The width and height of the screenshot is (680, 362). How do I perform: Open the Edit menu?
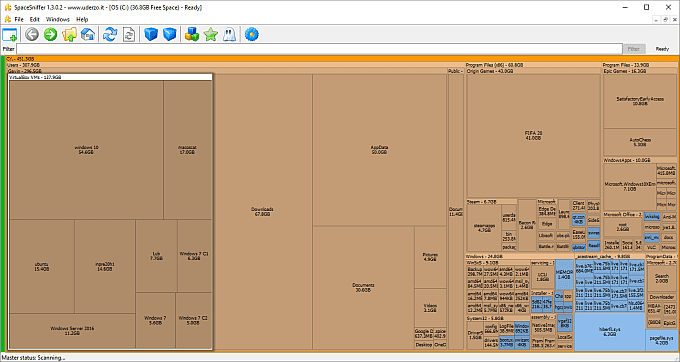[x=35, y=19]
